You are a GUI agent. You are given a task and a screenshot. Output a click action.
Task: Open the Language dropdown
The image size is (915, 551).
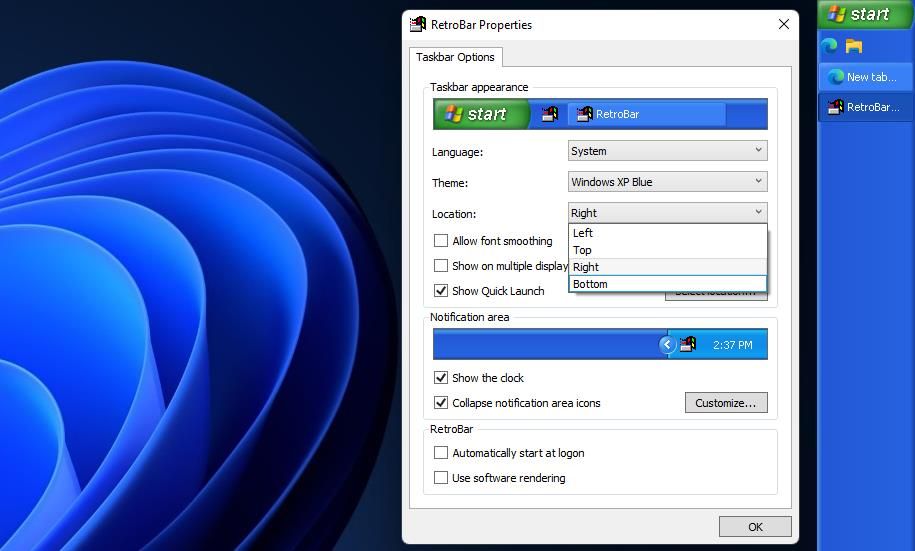click(x=668, y=151)
